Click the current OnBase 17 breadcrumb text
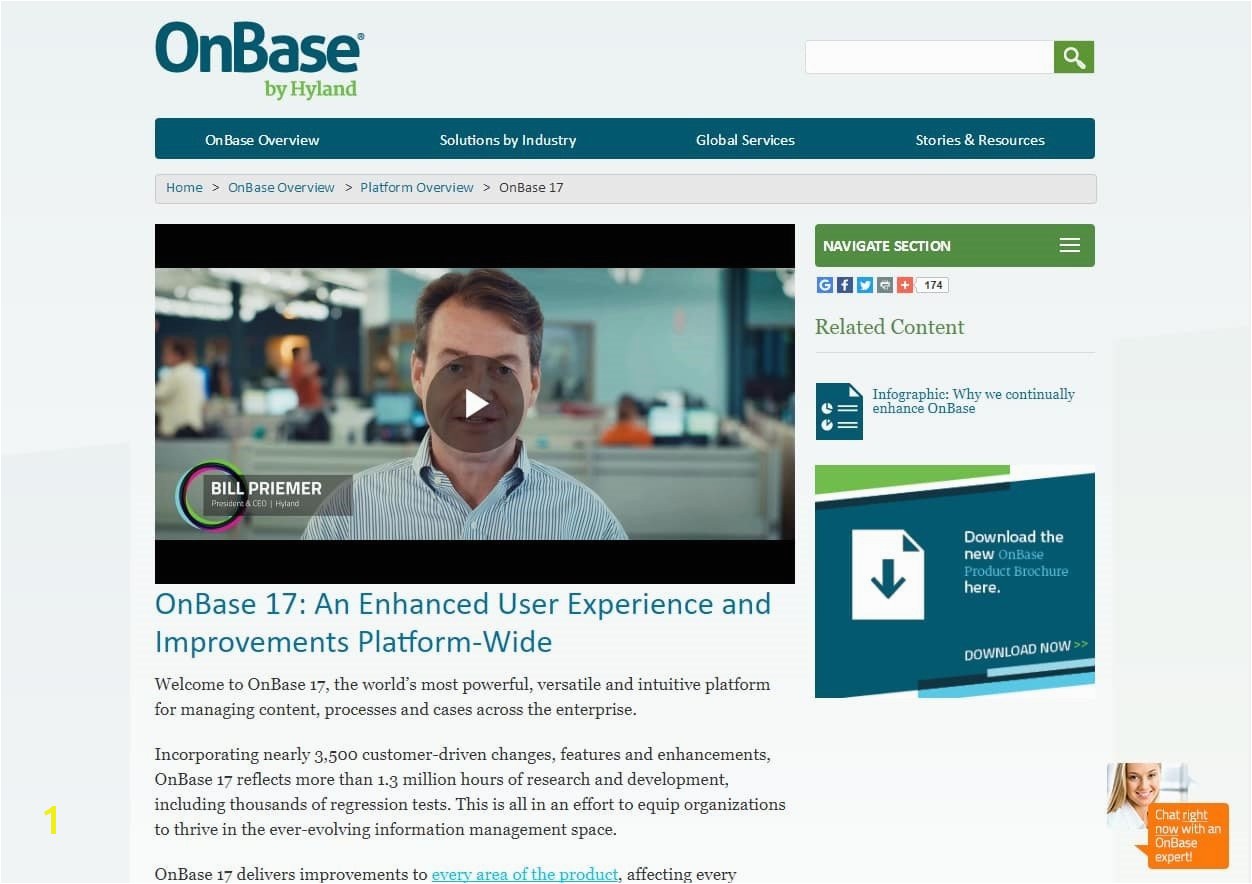 pyautogui.click(x=531, y=187)
